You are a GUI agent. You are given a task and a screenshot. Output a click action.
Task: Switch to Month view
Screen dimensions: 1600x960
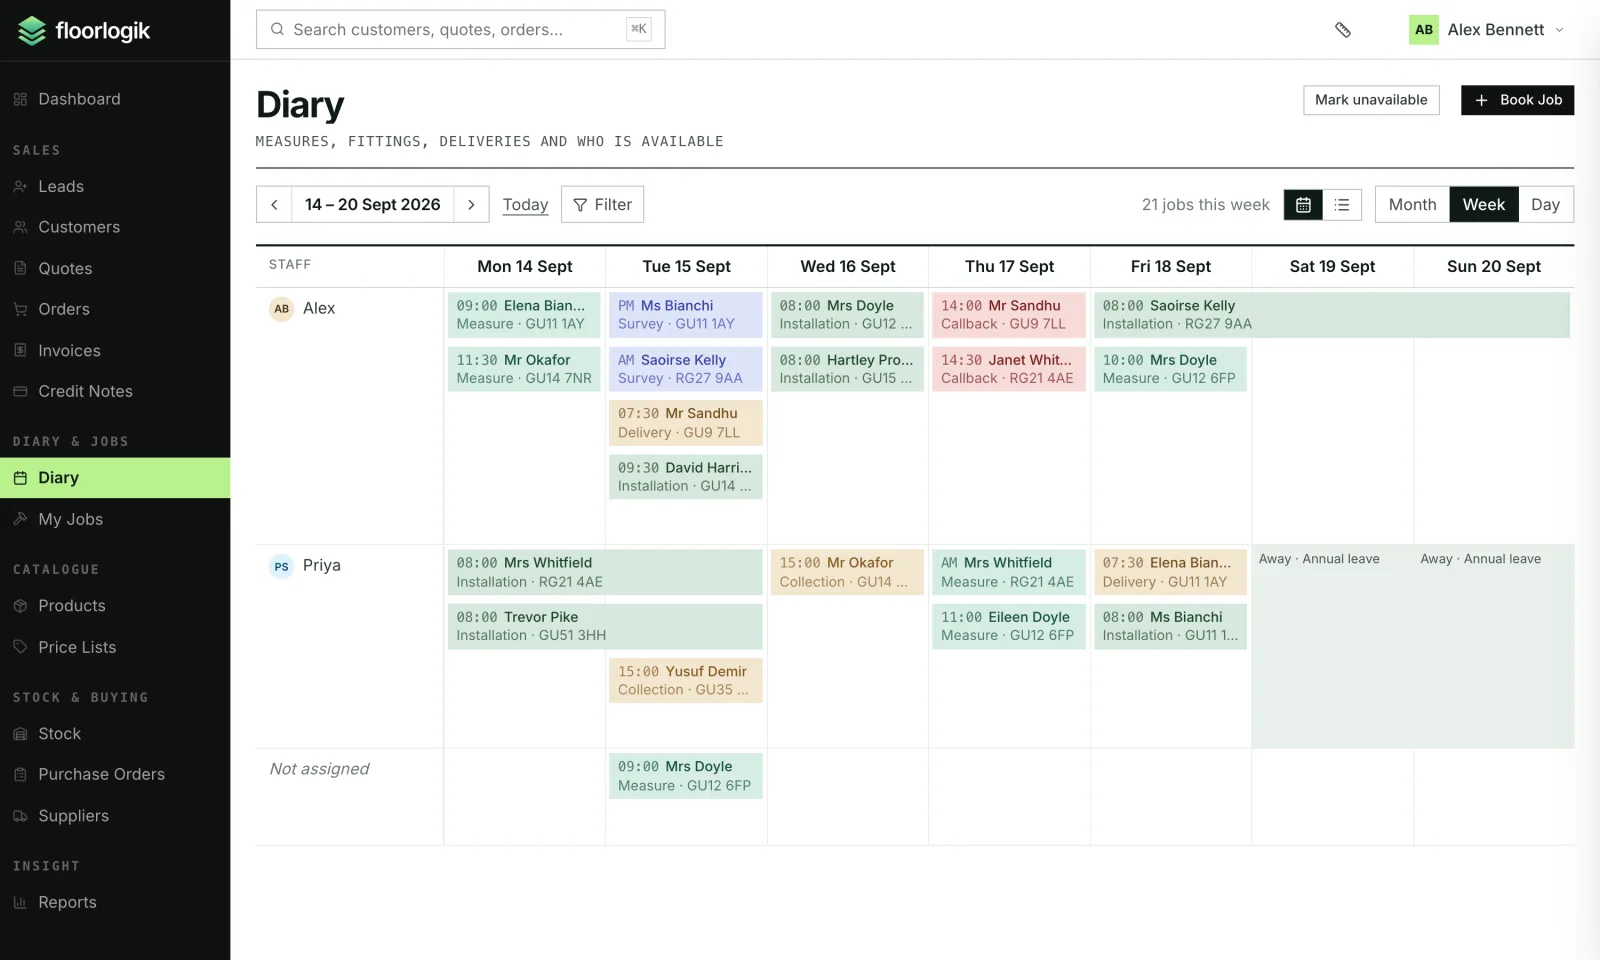[x=1412, y=205]
